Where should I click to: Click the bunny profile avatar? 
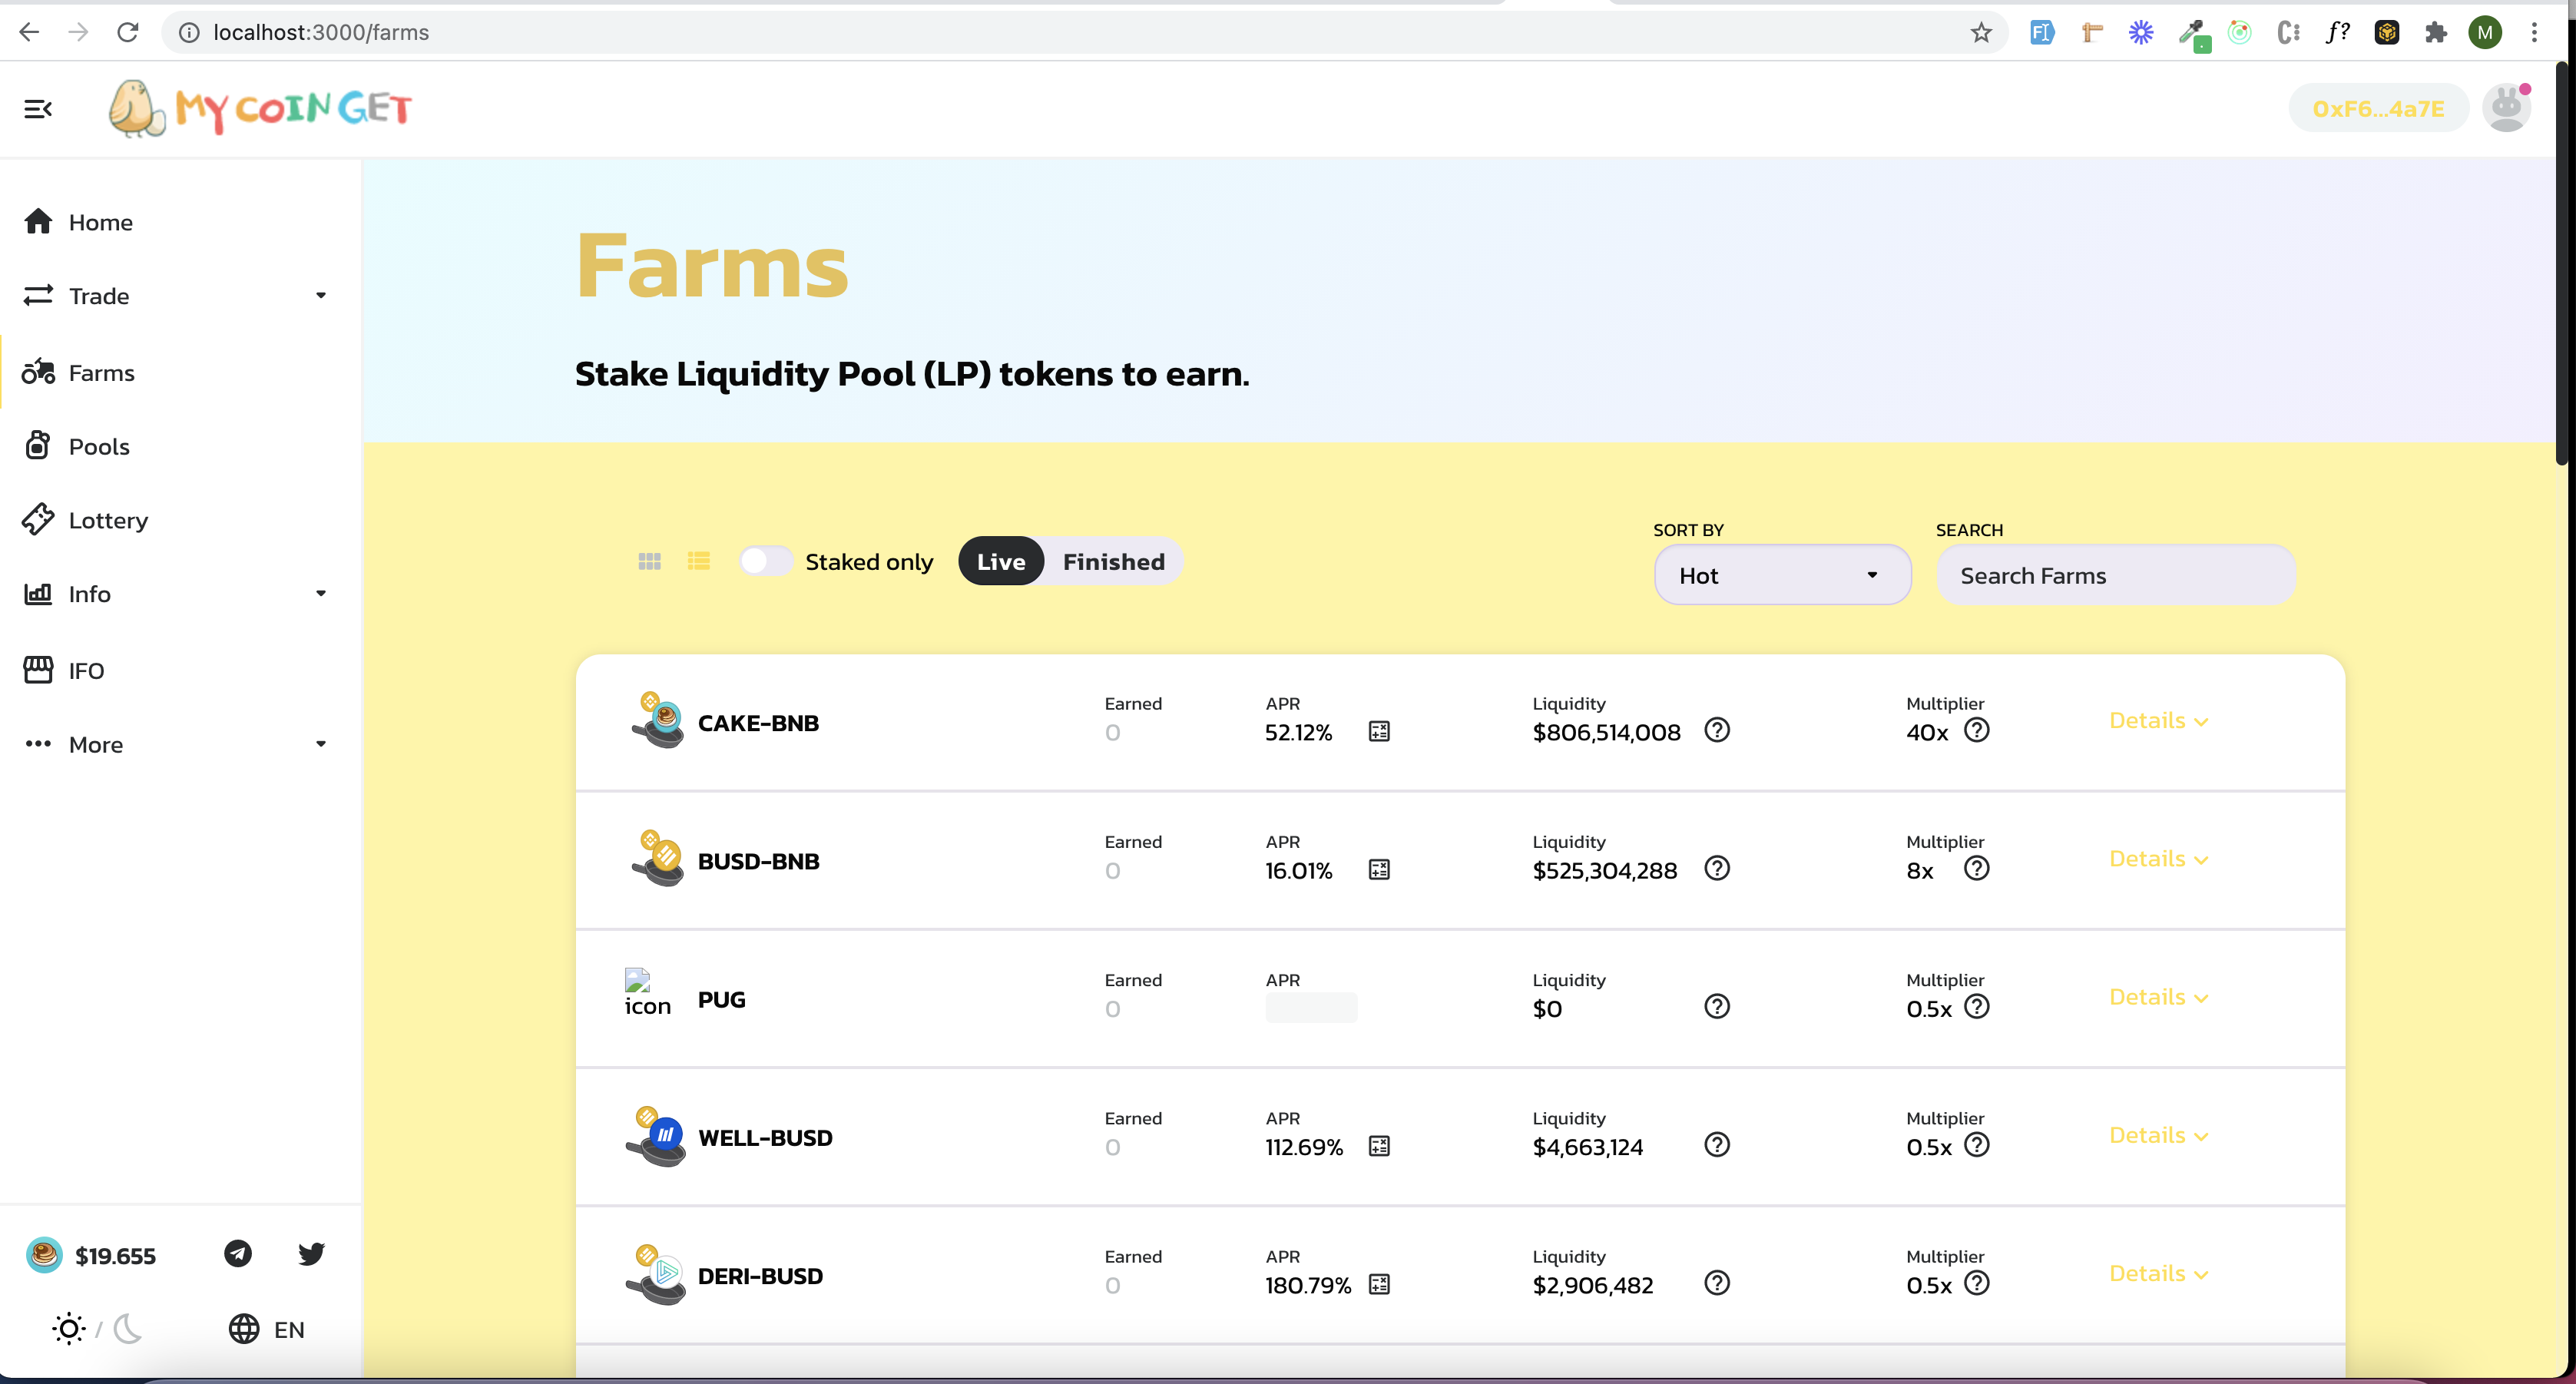click(x=2506, y=108)
